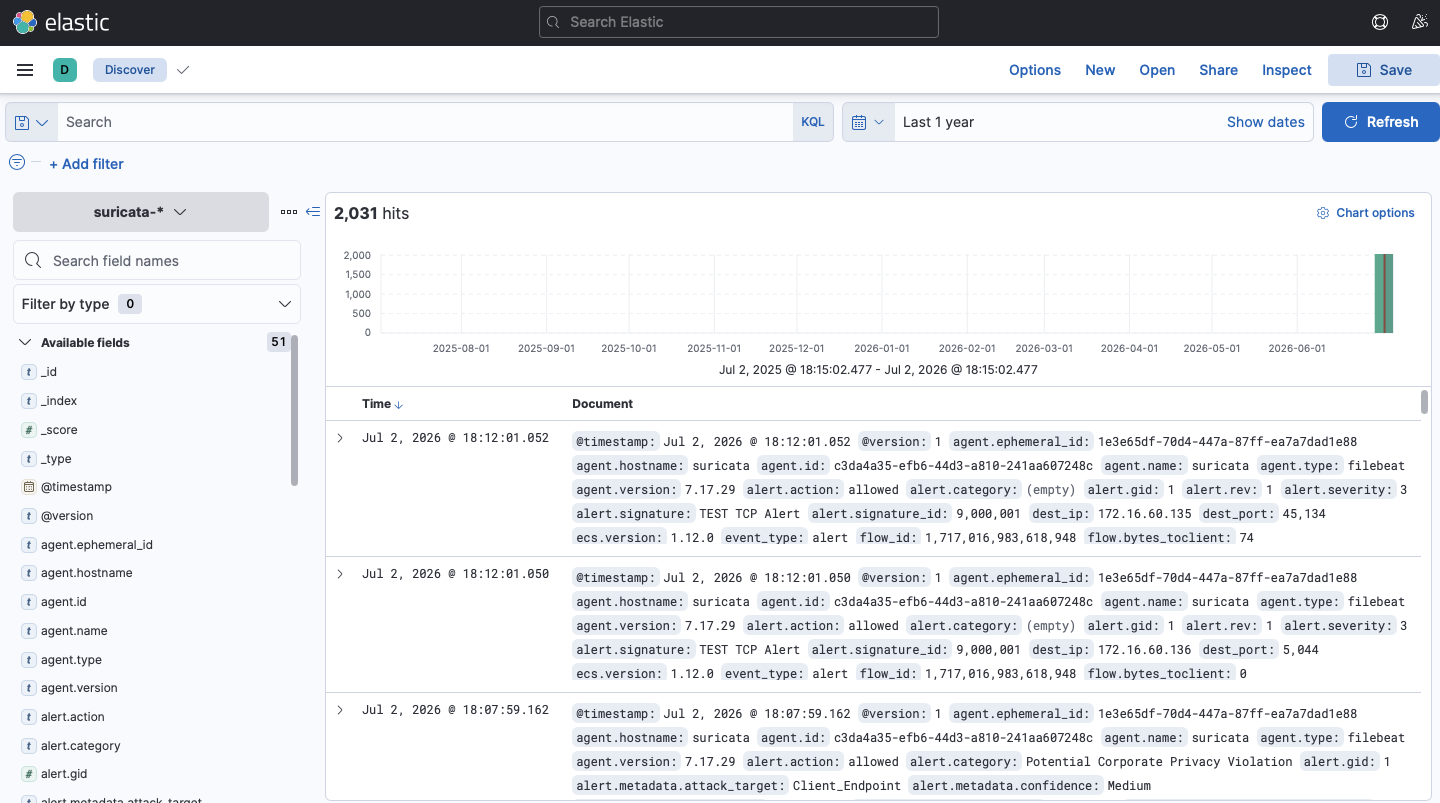1440x803 pixels.
Task: Click Show dates link
Action: [x=1266, y=122]
